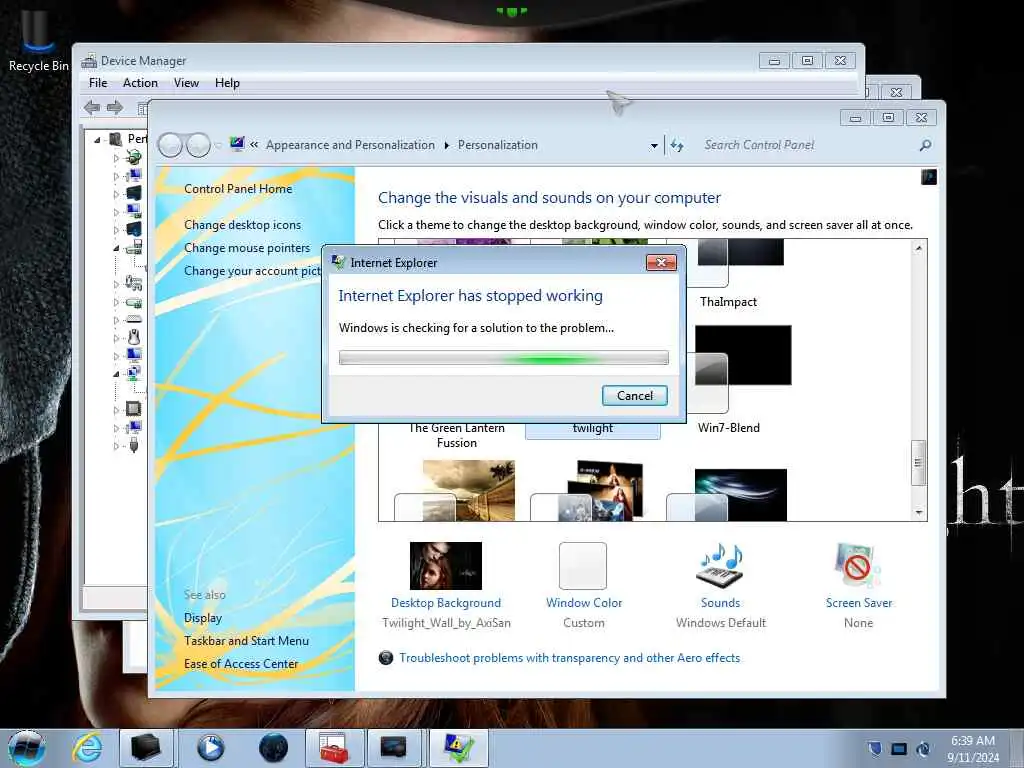
Task: Open recent pages dropdown next to forward button
Action: click(218, 145)
